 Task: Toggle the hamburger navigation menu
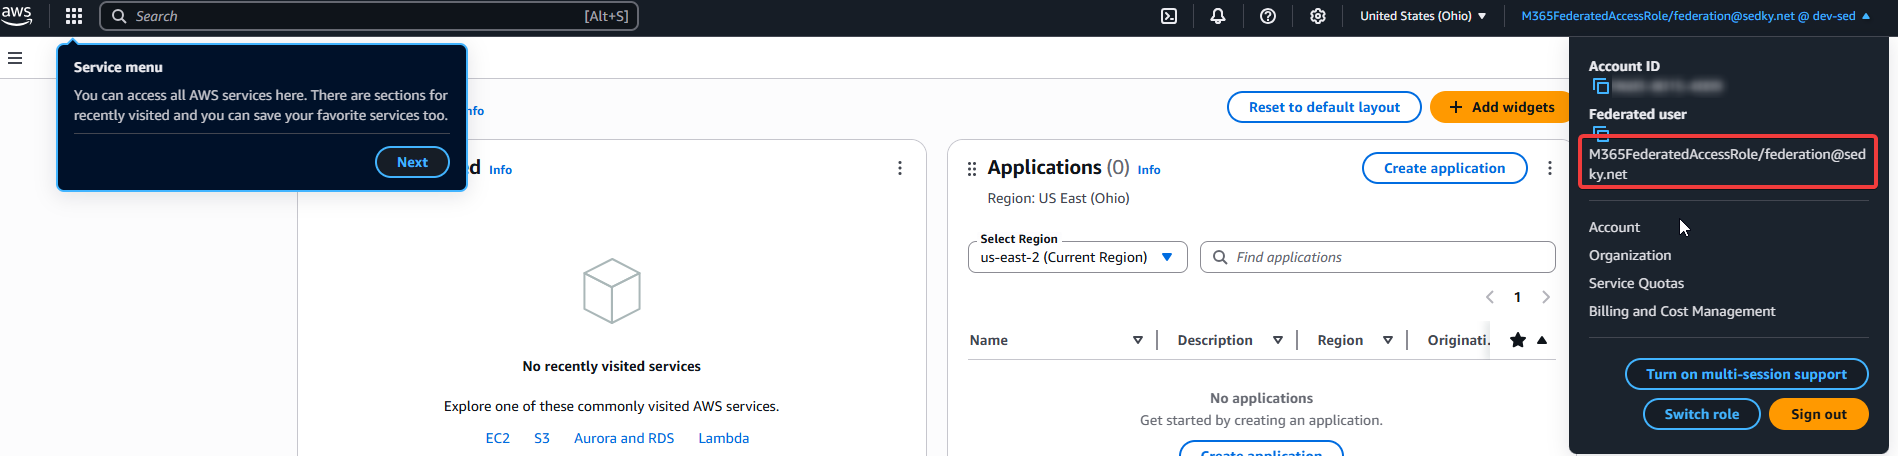[x=15, y=58]
